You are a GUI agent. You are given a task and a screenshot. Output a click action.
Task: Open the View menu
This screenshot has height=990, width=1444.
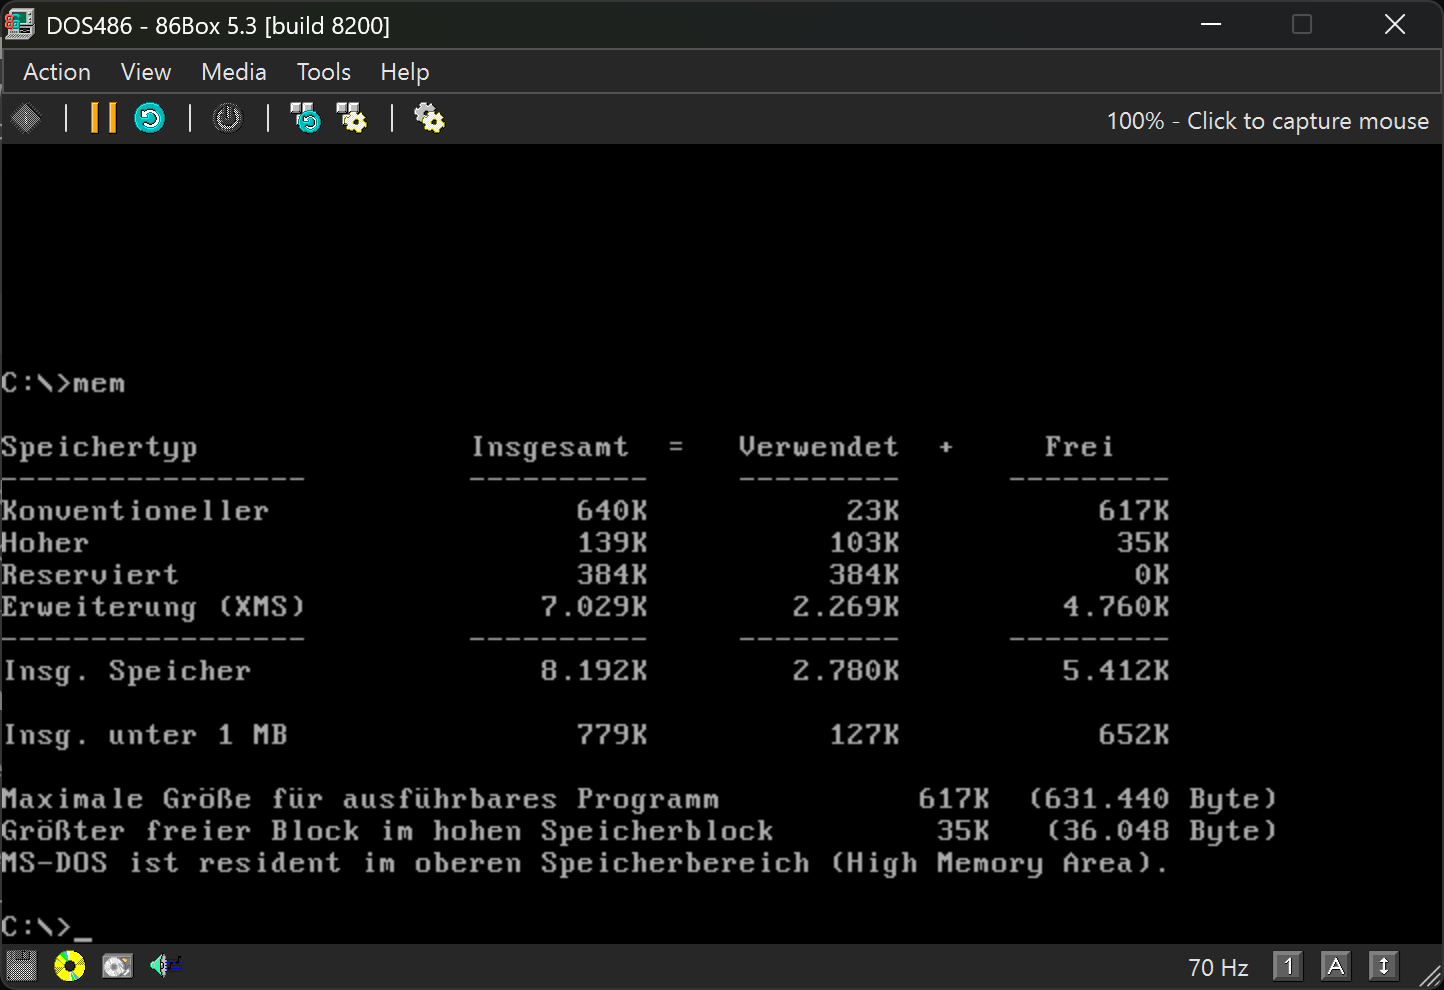click(x=146, y=72)
